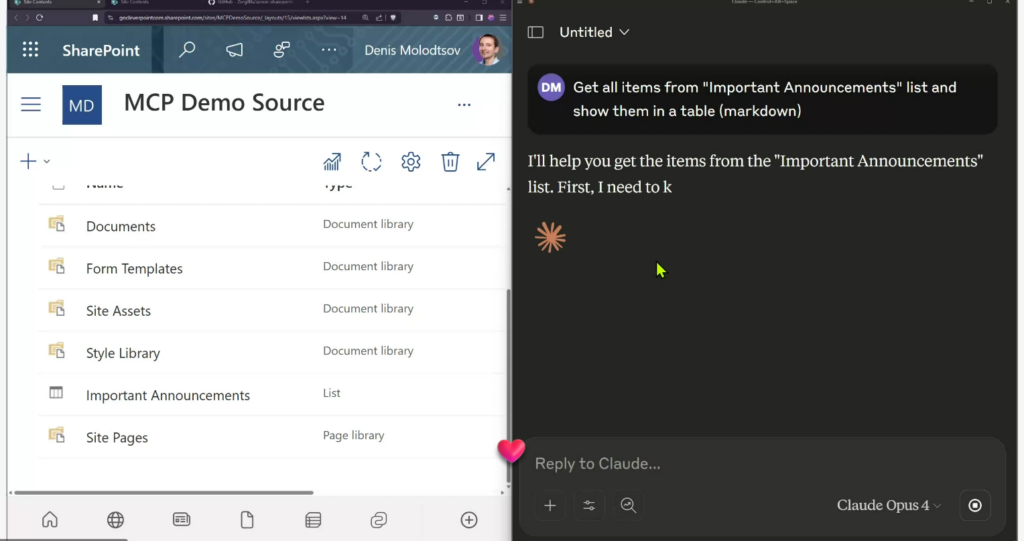Viewport: 1024px width, 541px height.
Task: Open the news icon in the bottom bar
Action: 182,520
